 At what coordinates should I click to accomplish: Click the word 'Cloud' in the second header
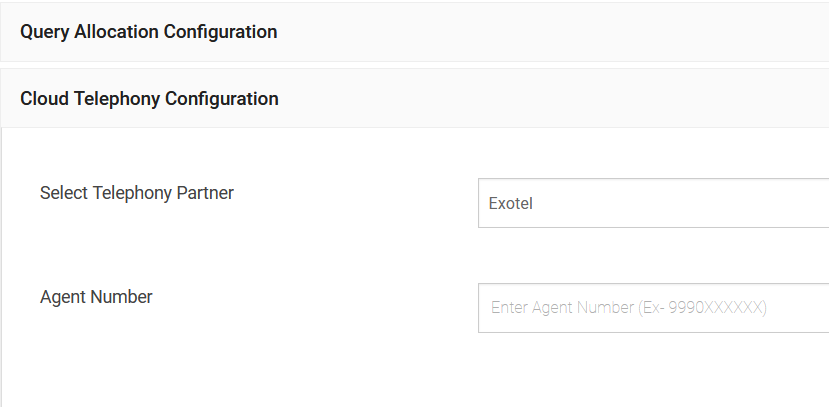tap(45, 99)
